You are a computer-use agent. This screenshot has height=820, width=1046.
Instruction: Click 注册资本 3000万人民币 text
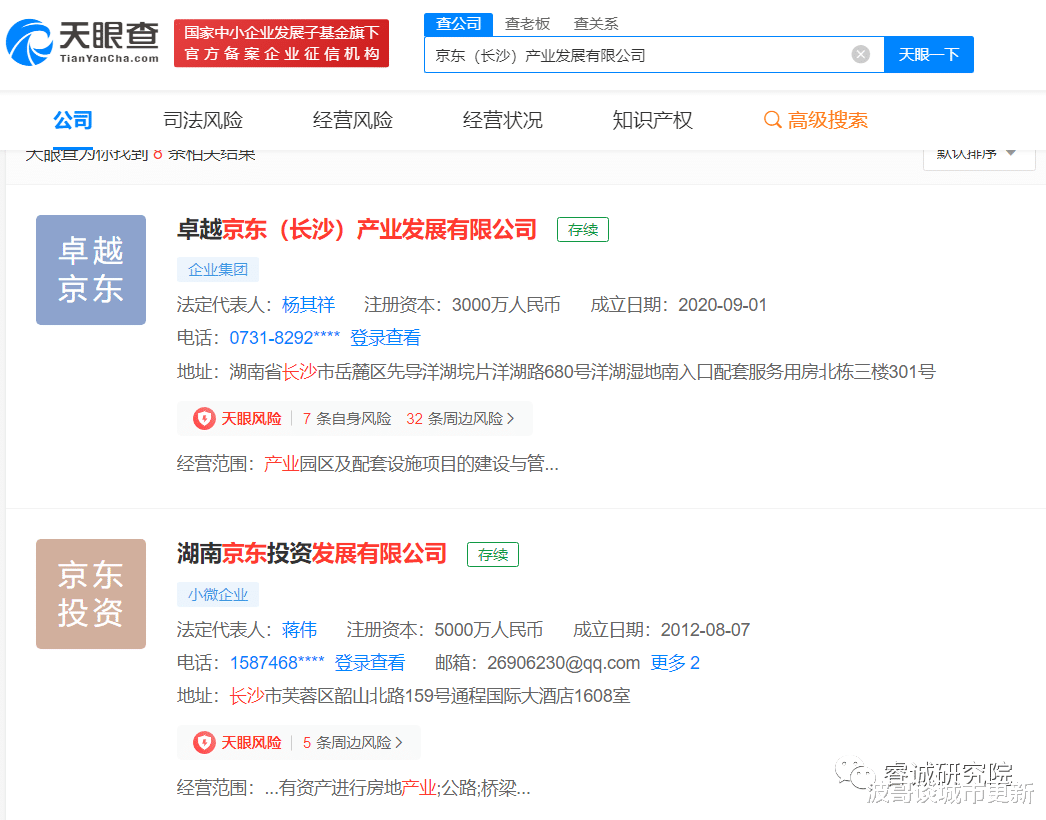tap(462, 305)
